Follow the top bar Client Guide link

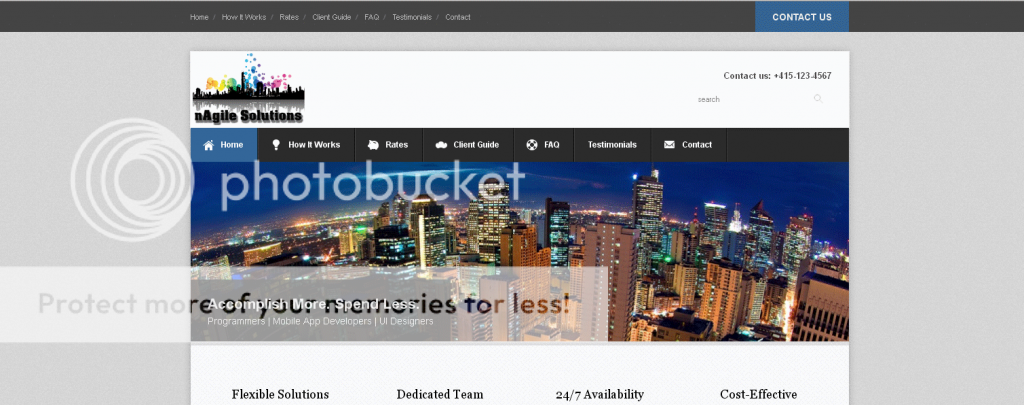[332, 18]
